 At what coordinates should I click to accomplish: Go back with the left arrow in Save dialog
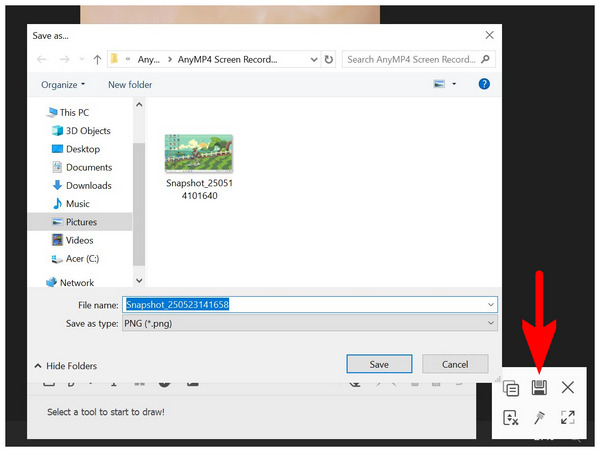[42, 59]
